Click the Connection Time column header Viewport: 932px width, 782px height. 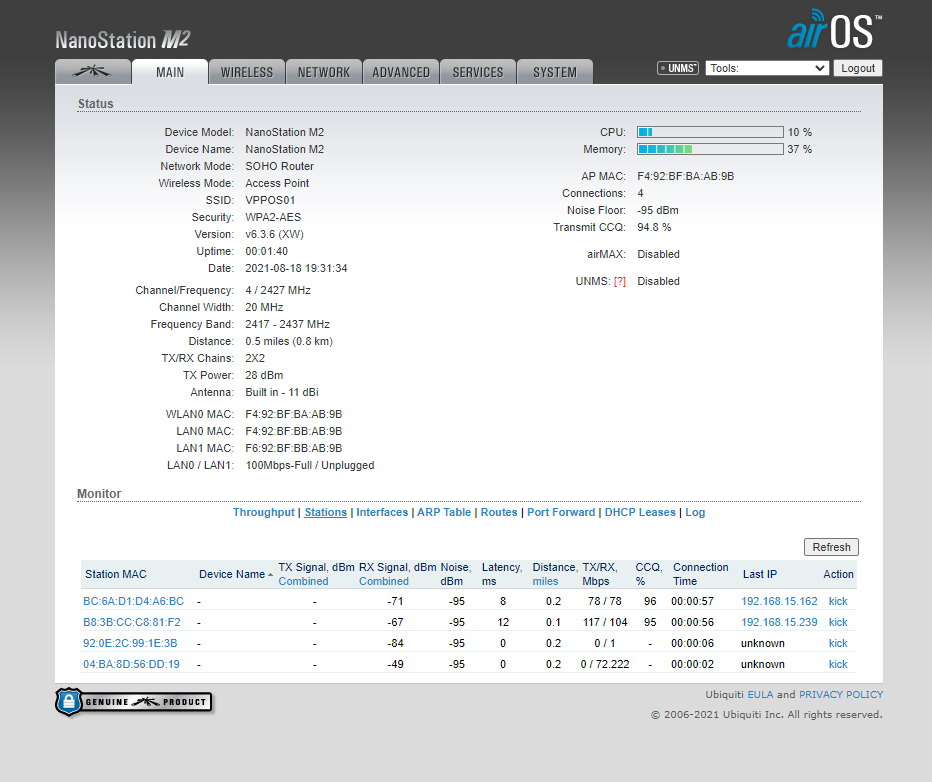coord(700,574)
